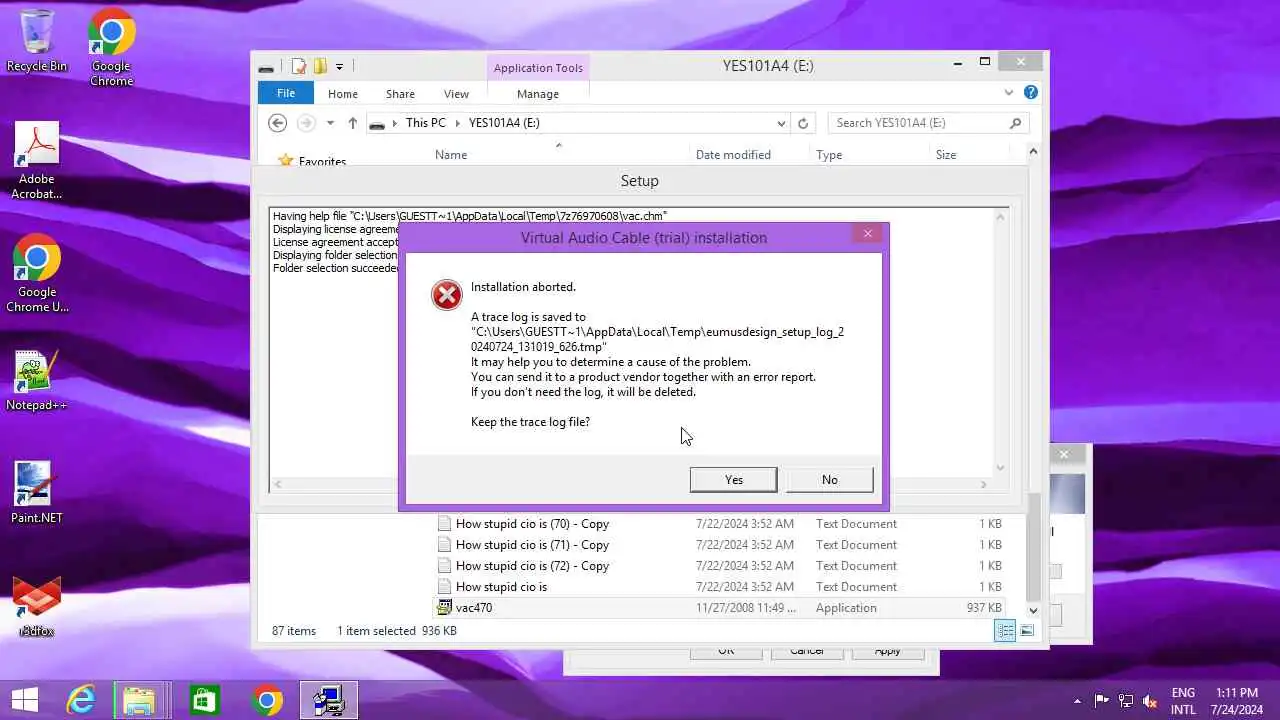Open Google Chrome desktop shortcut

pyautogui.click(x=111, y=47)
